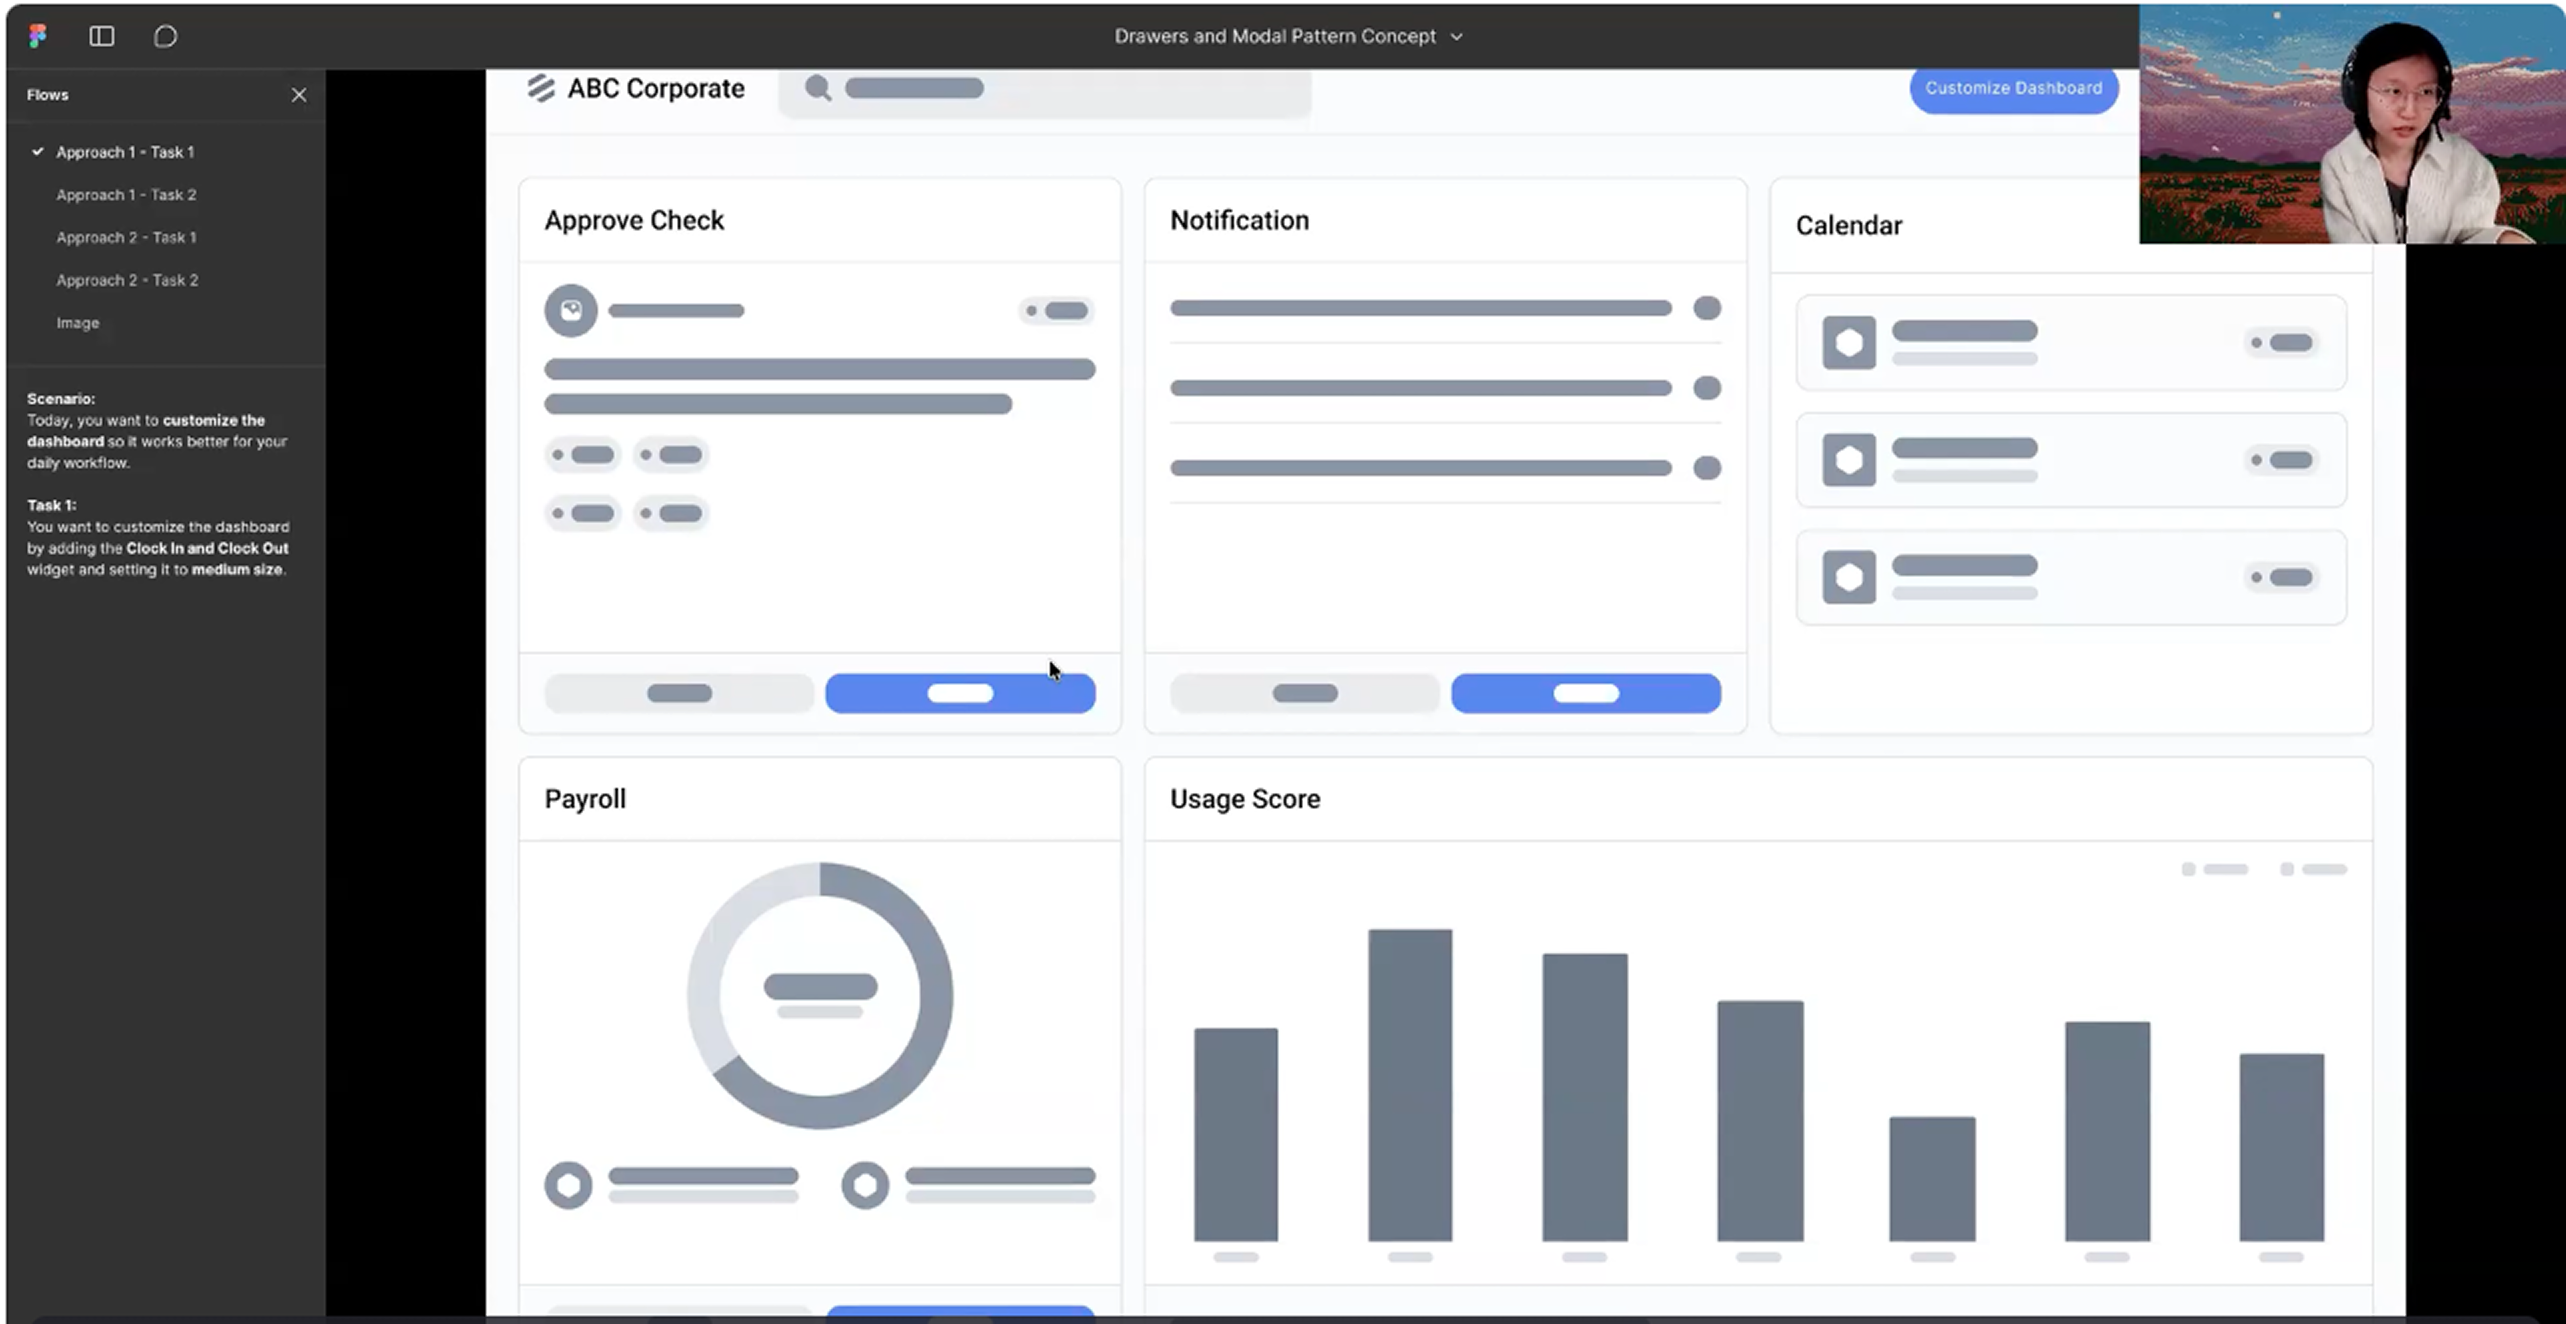This screenshot has height=1324, width=2566.
Task: Select Approach 2 - Task 1 flow
Action: (x=126, y=238)
